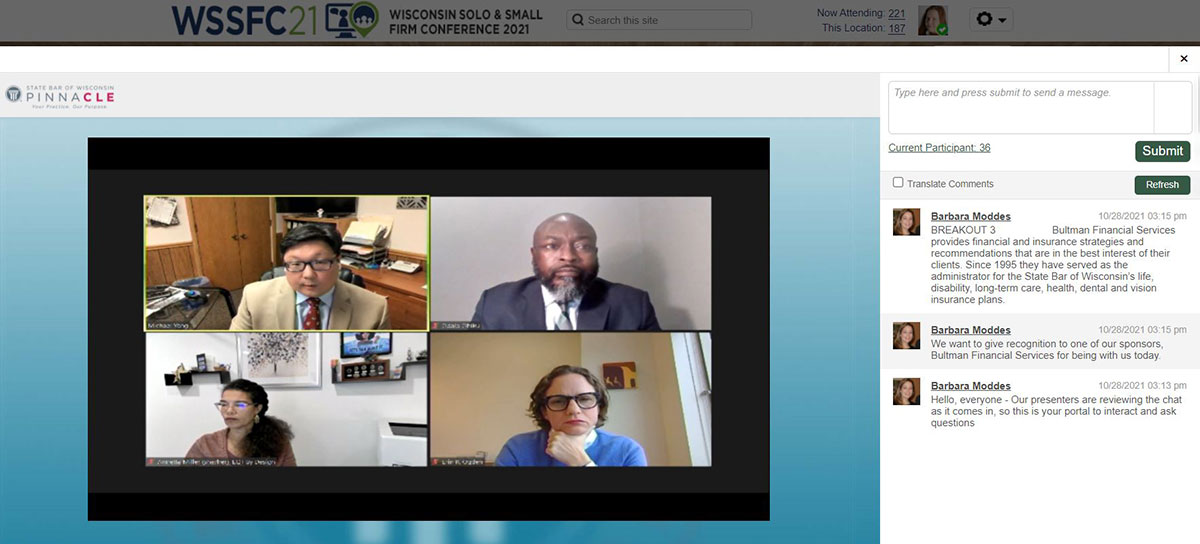Click the Now Attending 221 count link
Viewport: 1200px width, 544px height.
click(896, 13)
